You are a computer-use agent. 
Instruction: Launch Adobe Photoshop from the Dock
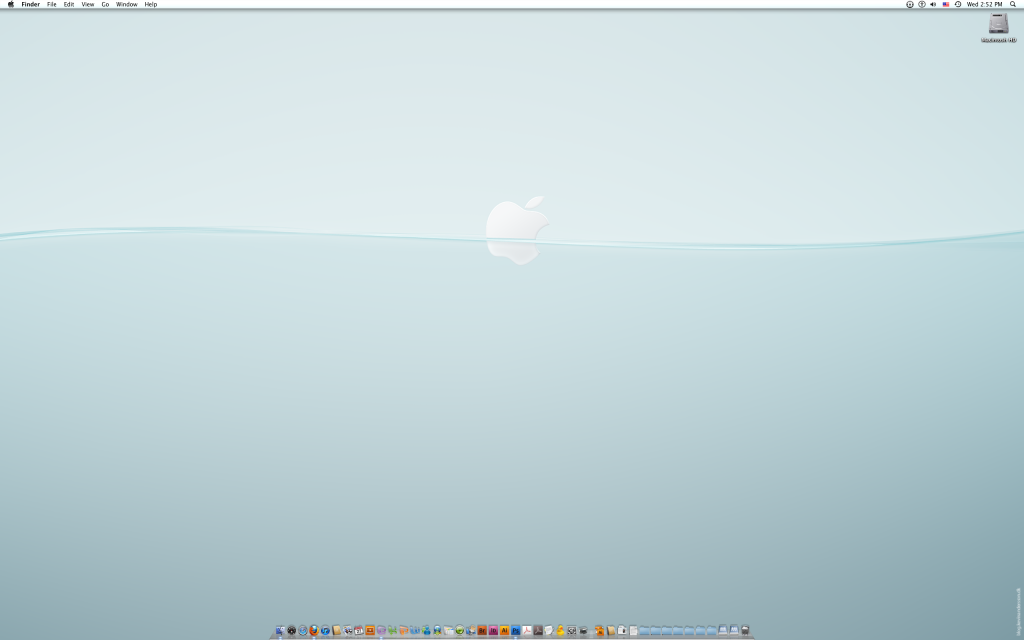pos(516,631)
